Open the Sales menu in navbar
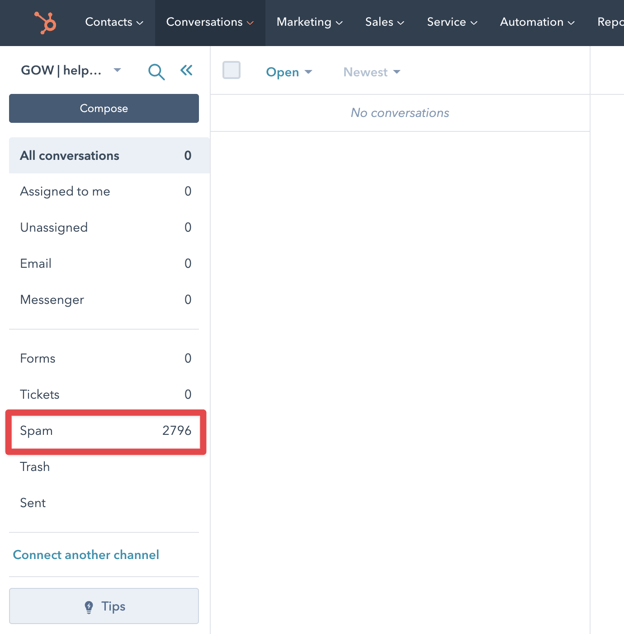Image resolution: width=624 pixels, height=634 pixels. 384,22
